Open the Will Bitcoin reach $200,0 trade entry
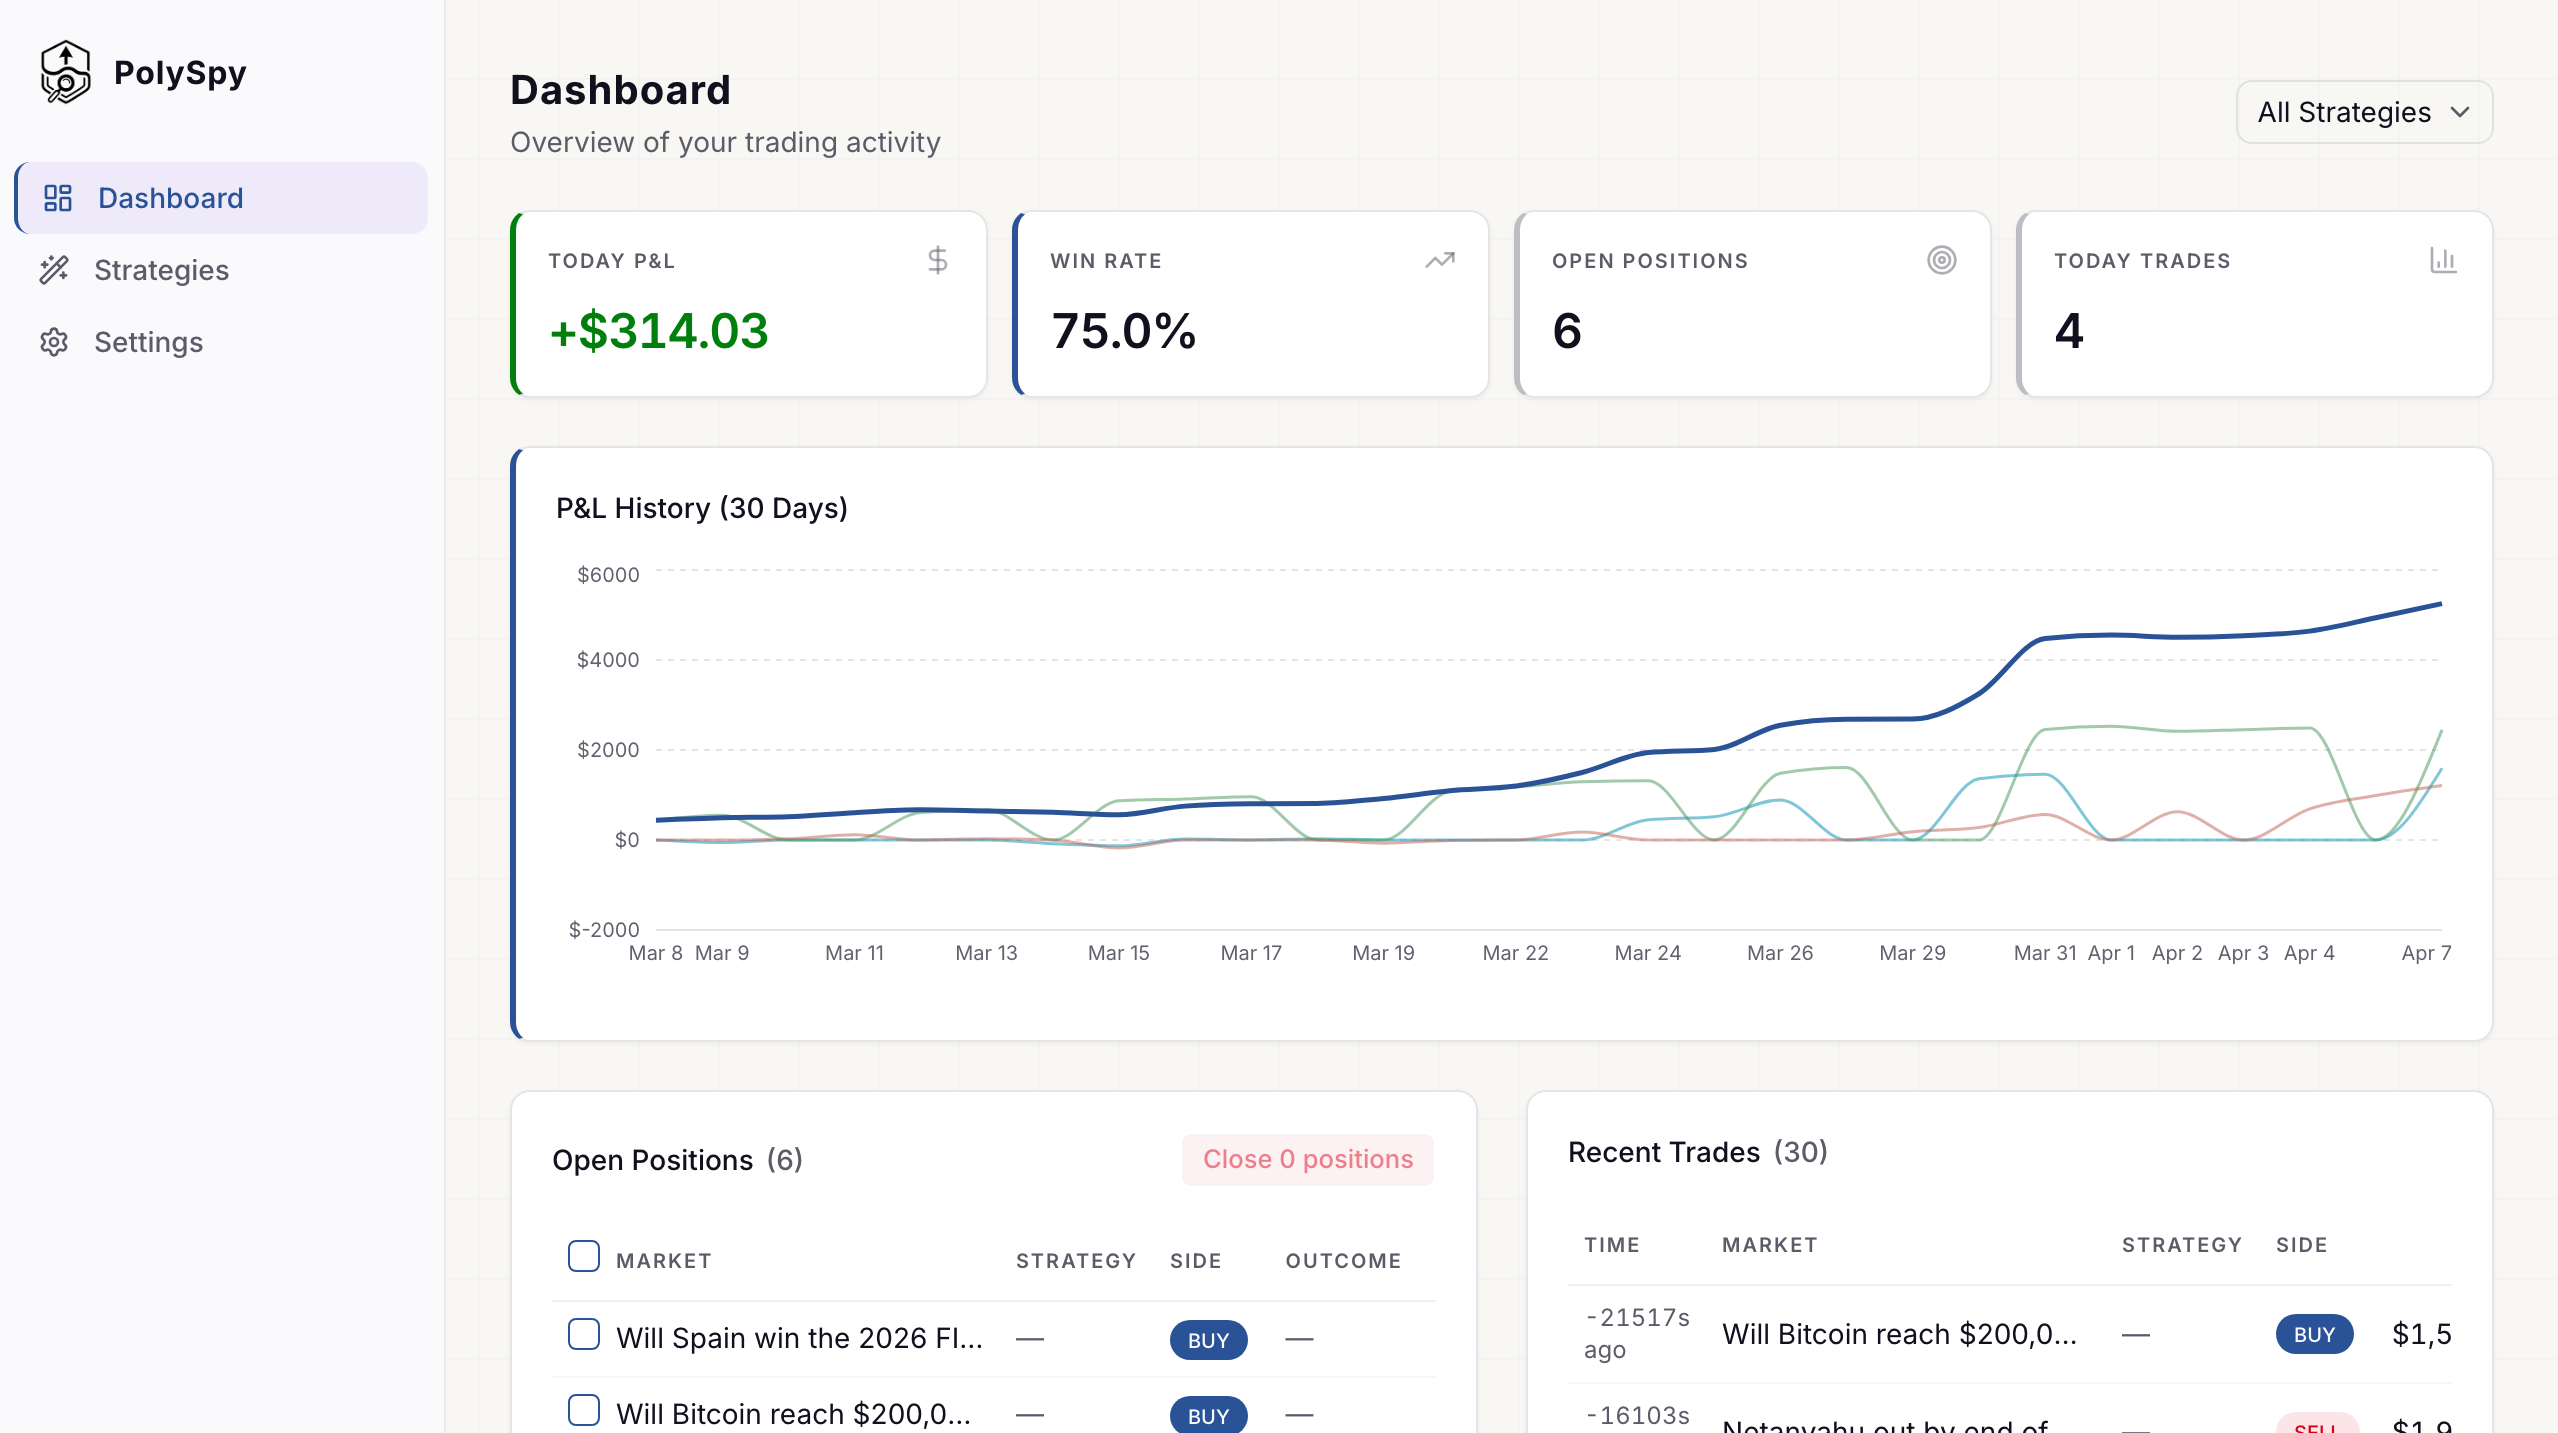2558x1433 pixels. pyautogui.click(x=1899, y=1334)
